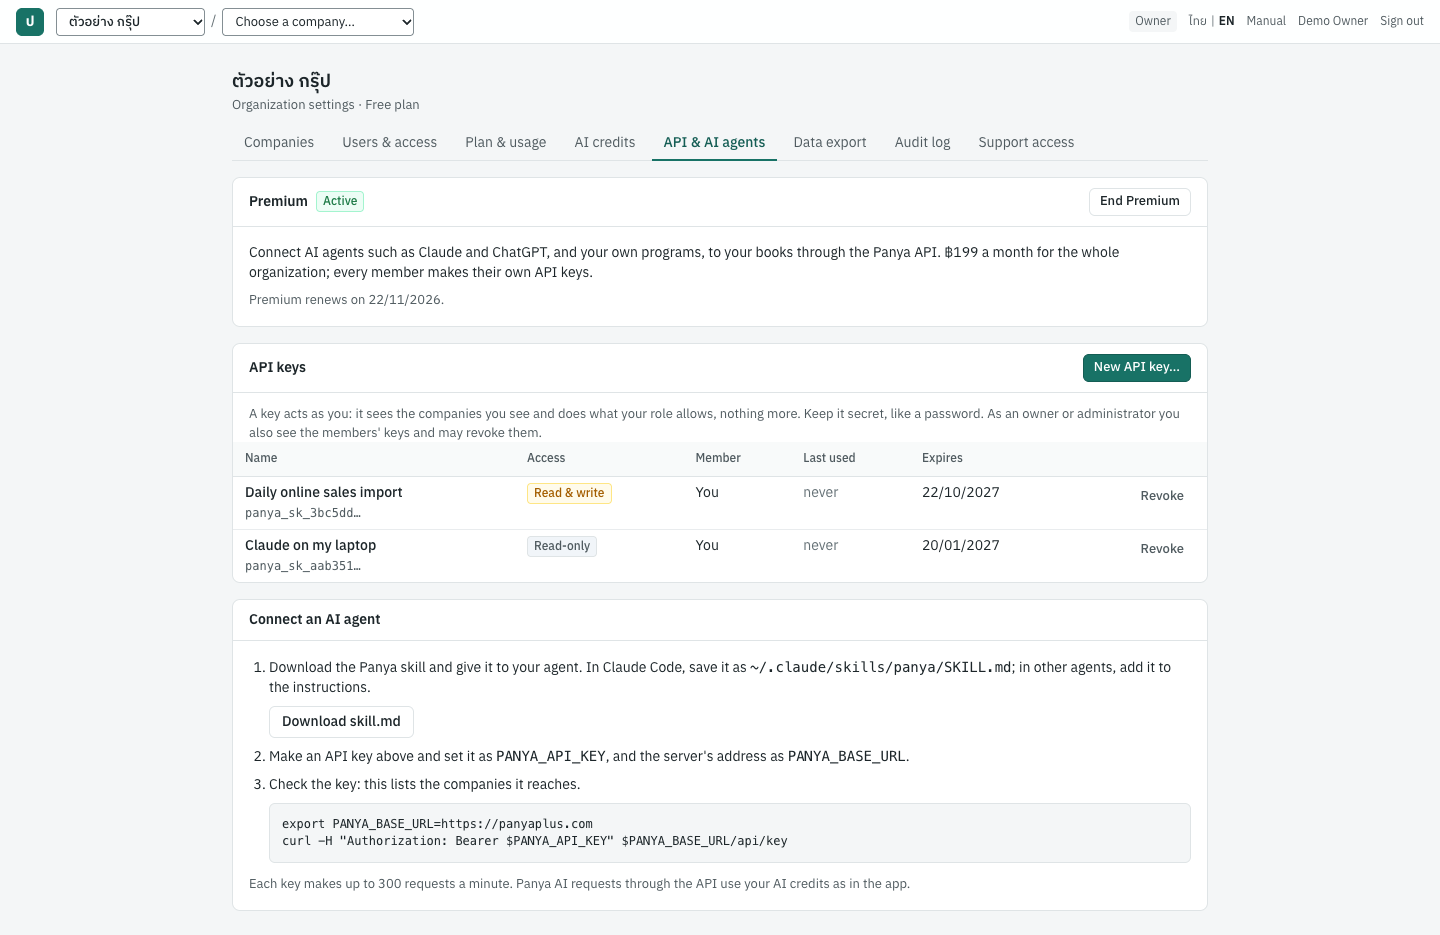Image resolution: width=1440 pixels, height=935 pixels.
Task: Click the 'Premium renews on 22/11/2026' text
Action: pos(346,299)
